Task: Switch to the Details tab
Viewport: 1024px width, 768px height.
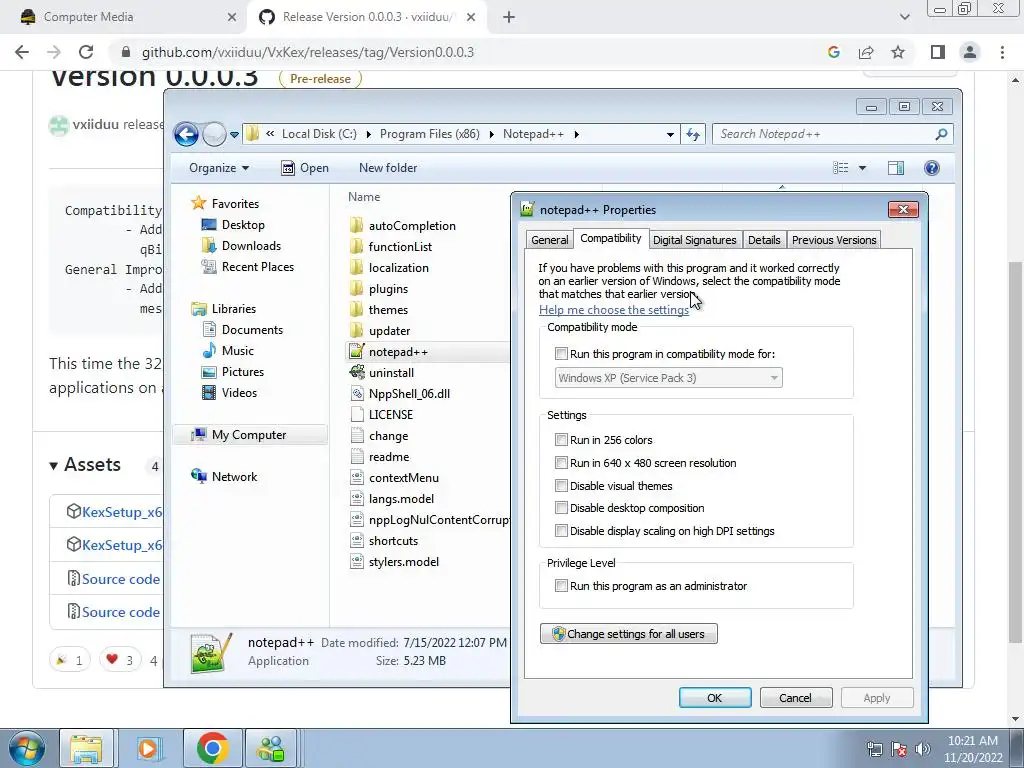Action: 764,240
